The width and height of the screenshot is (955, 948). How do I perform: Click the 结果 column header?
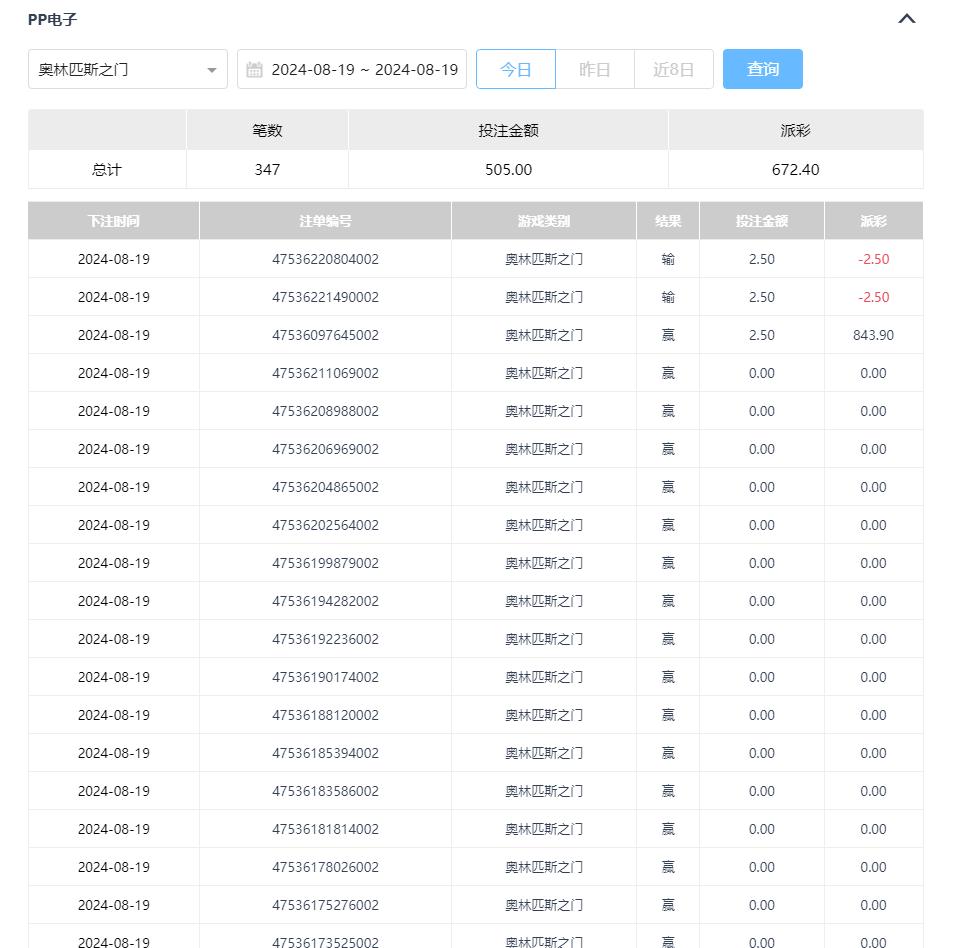click(x=668, y=221)
